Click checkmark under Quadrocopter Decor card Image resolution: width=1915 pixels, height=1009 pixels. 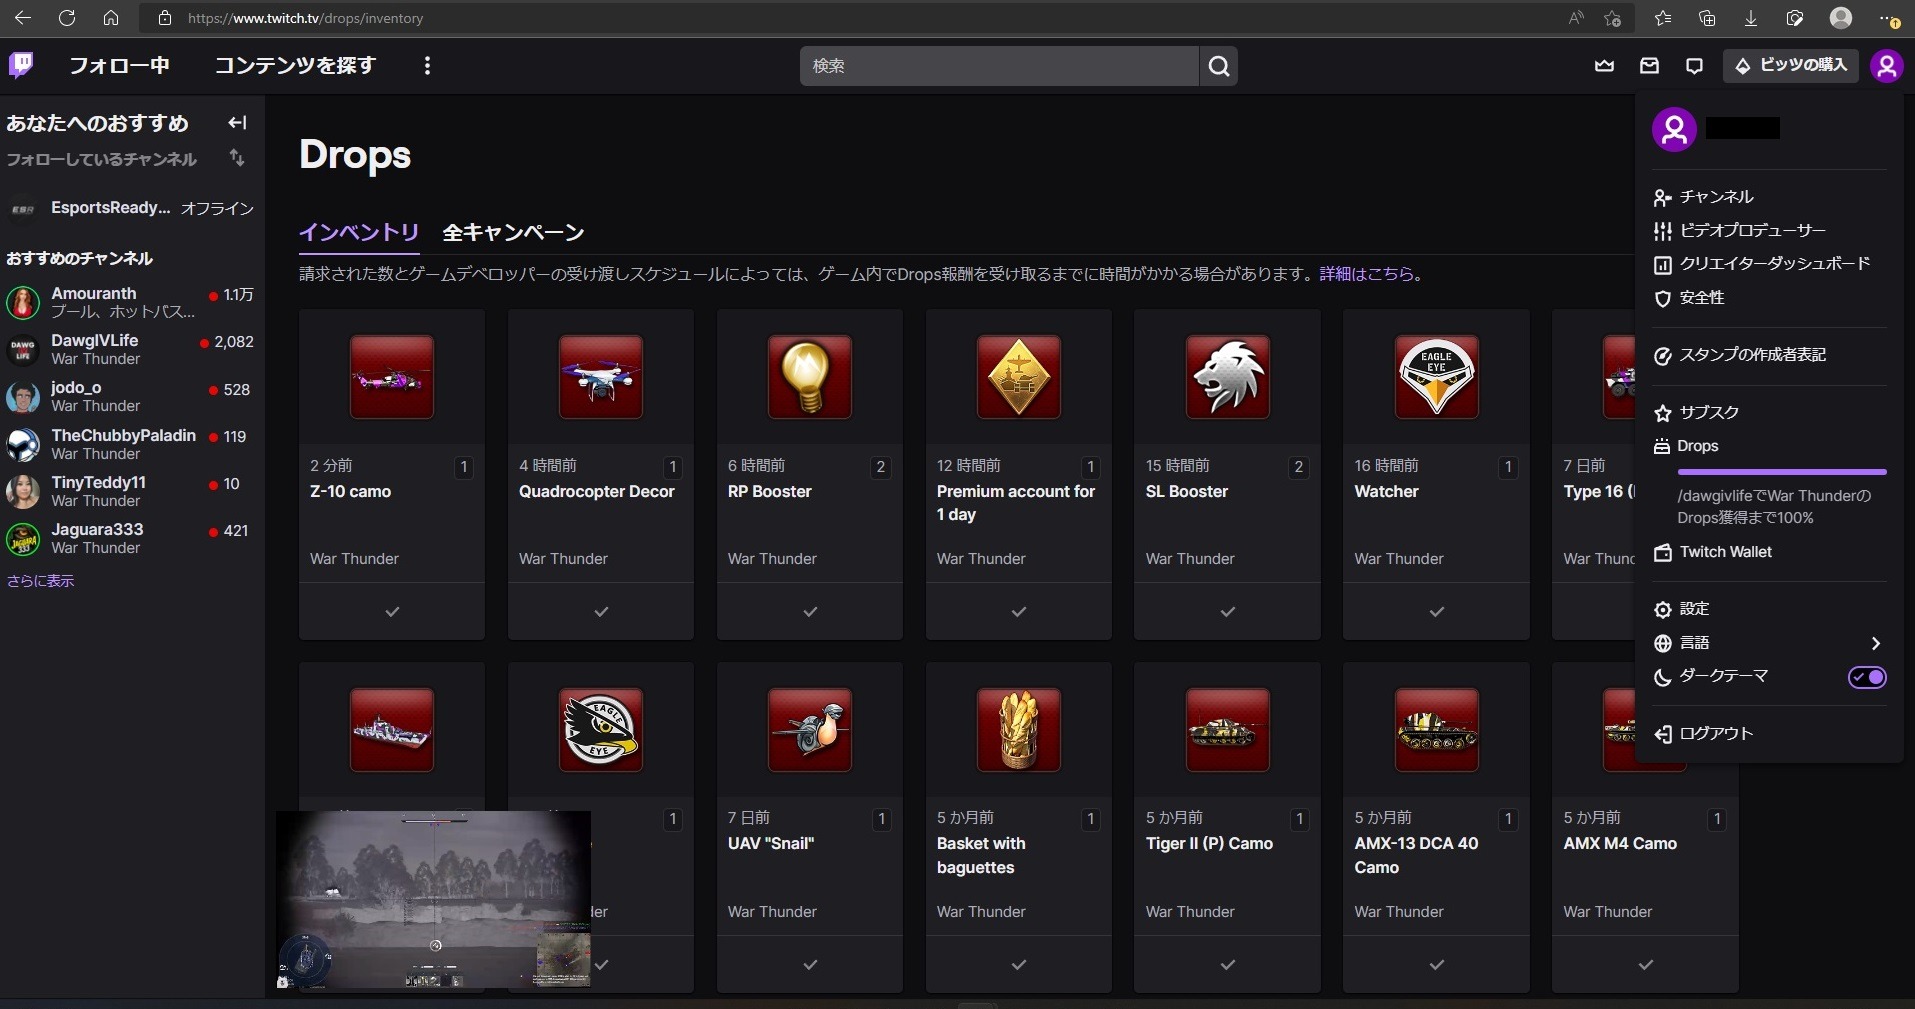pyautogui.click(x=601, y=611)
